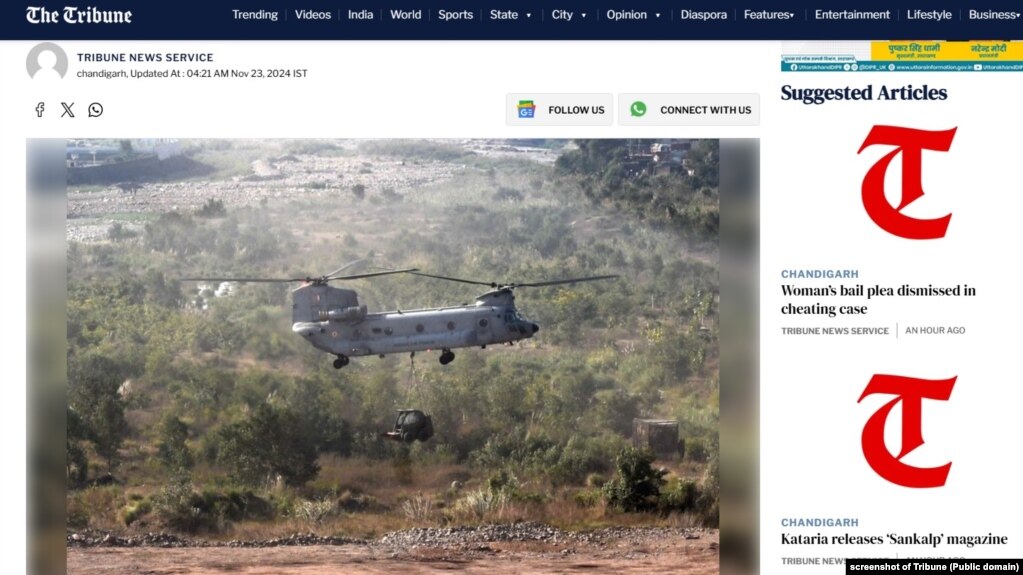Share article via Facebook icon
The height and width of the screenshot is (575, 1023).
tap(40, 110)
